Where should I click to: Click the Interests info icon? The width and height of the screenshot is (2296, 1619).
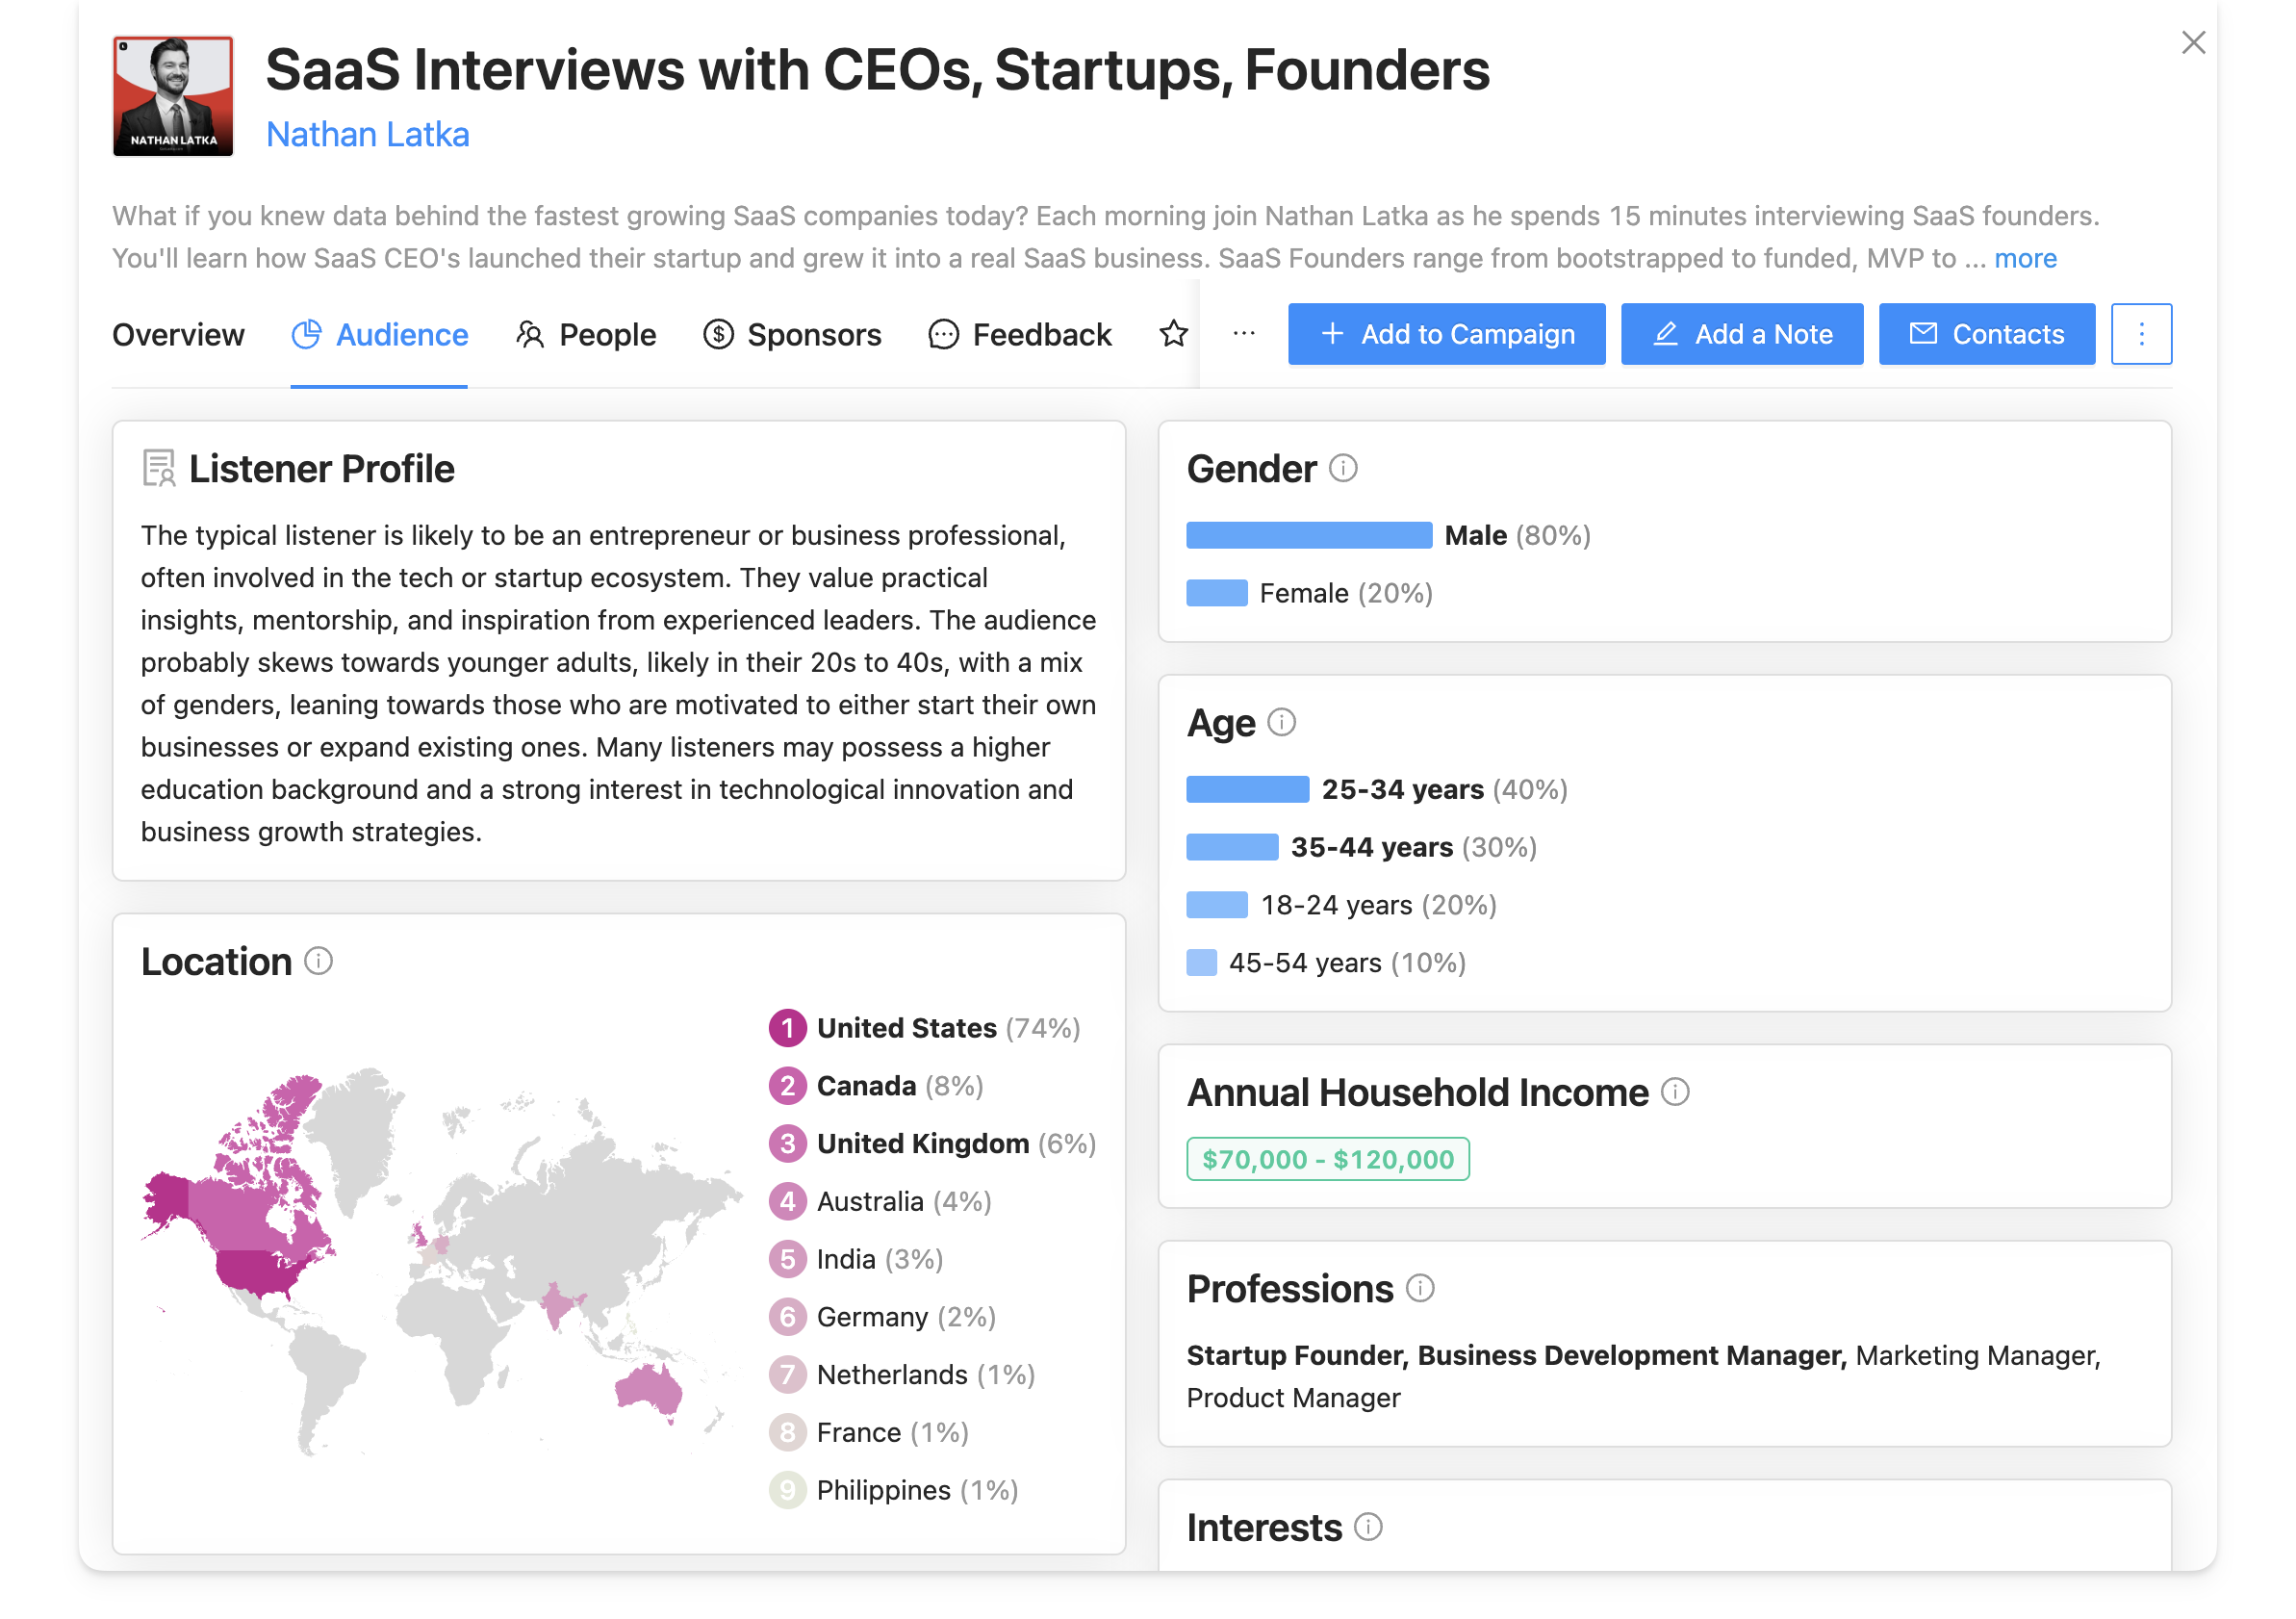point(1368,1527)
